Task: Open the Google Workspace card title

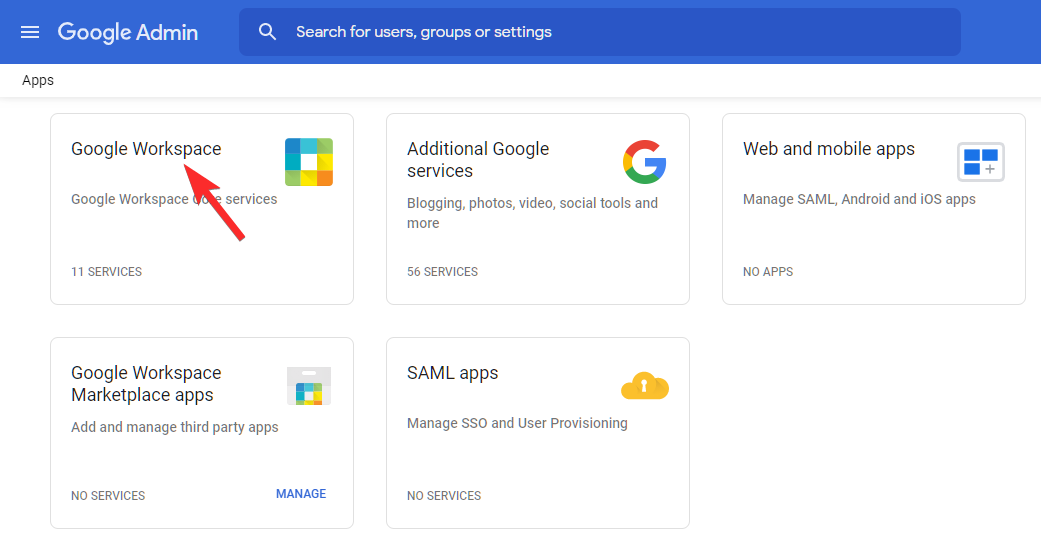Action: (x=146, y=149)
